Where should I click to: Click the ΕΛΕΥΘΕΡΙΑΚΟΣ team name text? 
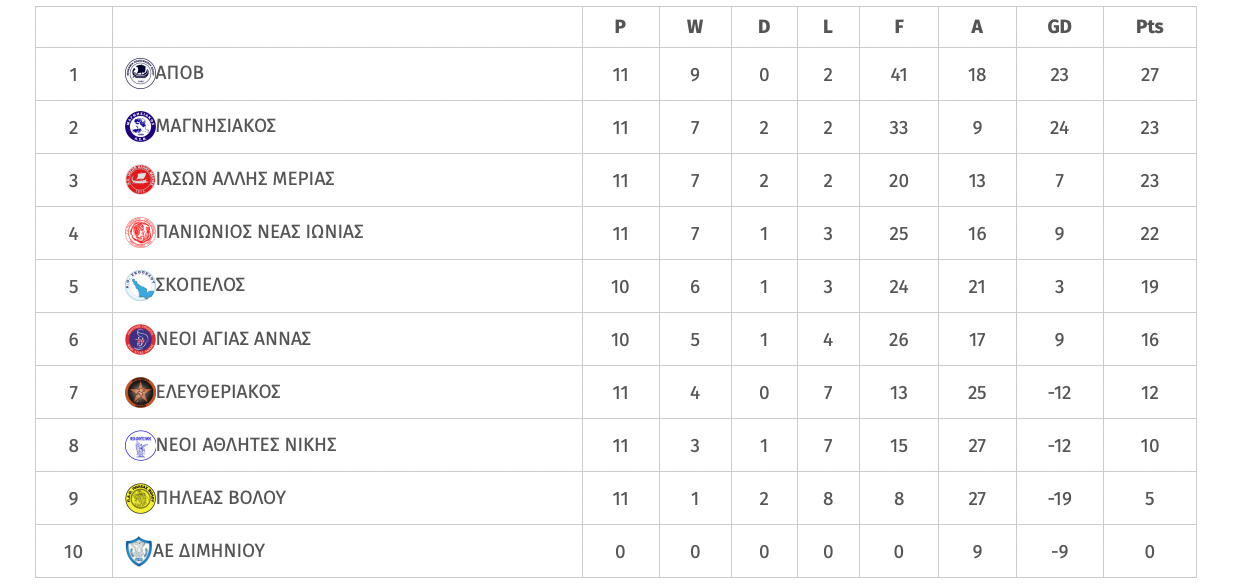click(218, 392)
